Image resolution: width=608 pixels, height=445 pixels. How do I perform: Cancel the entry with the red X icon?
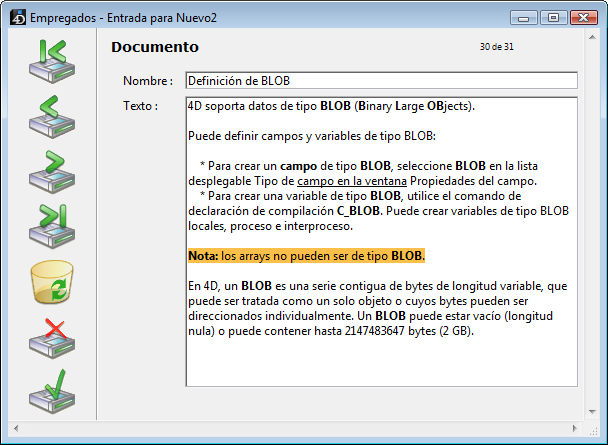(x=49, y=337)
